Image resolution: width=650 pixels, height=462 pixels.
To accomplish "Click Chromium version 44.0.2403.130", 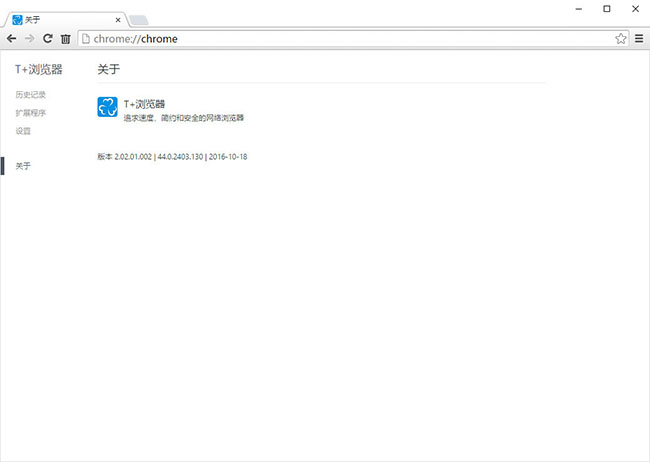I will (x=180, y=157).
